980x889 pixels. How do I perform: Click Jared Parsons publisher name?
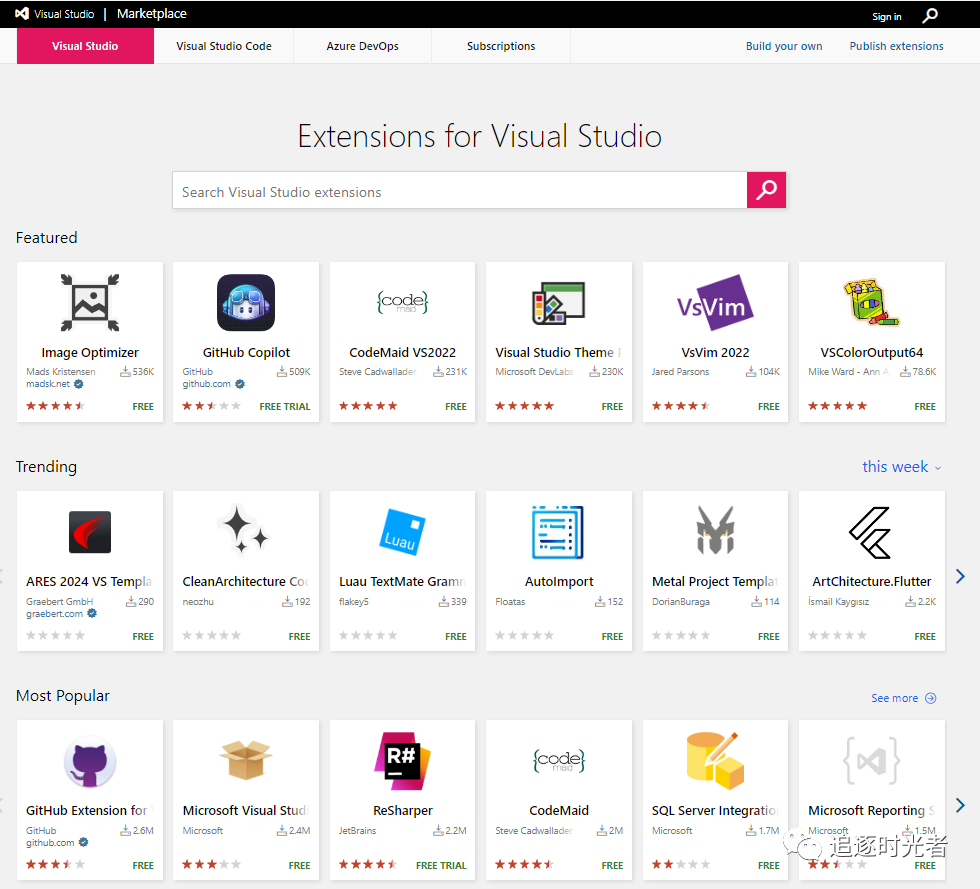pos(680,371)
